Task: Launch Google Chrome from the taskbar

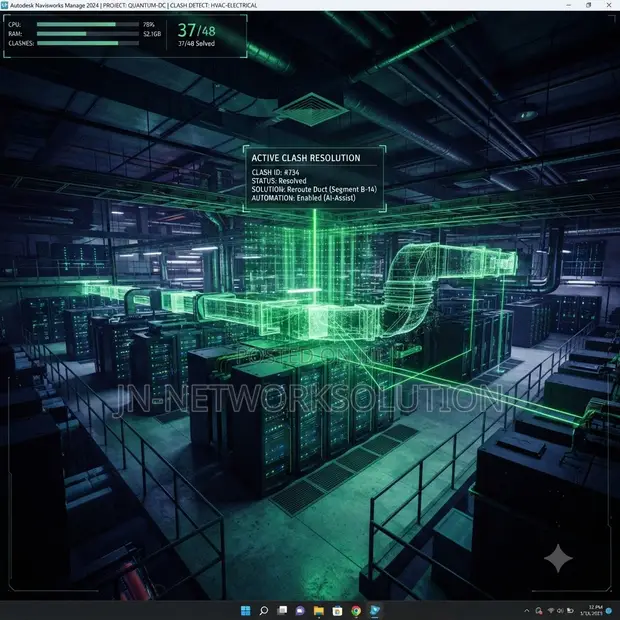Action: [x=356, y=611]
